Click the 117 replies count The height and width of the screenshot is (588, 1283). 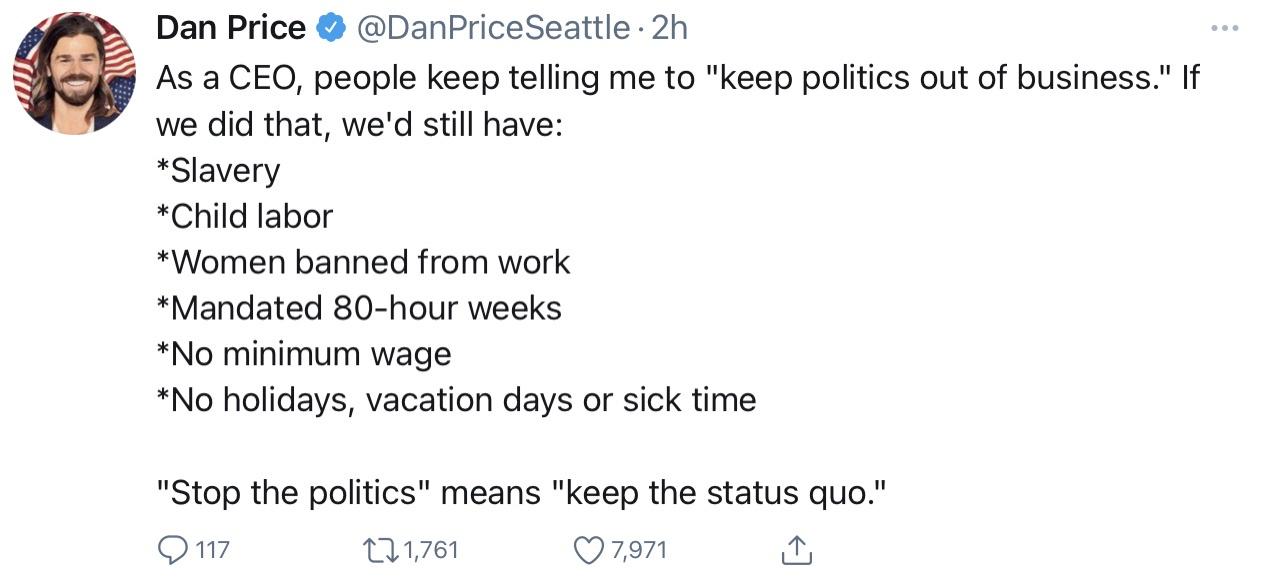(x=212, y=549)
